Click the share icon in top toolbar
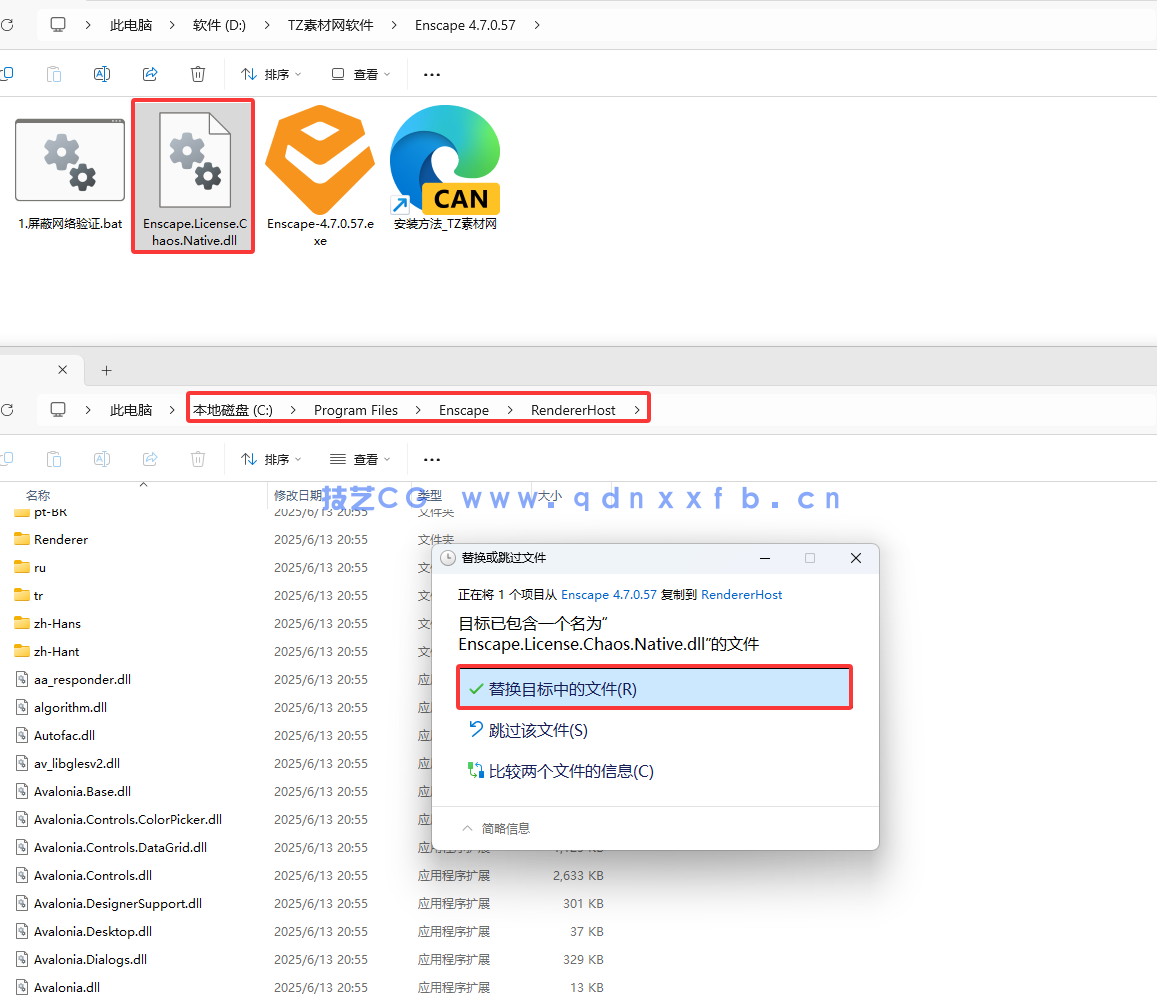This screenshot has width=1157, height=998. pyautogui.click(x=150, y=74)
